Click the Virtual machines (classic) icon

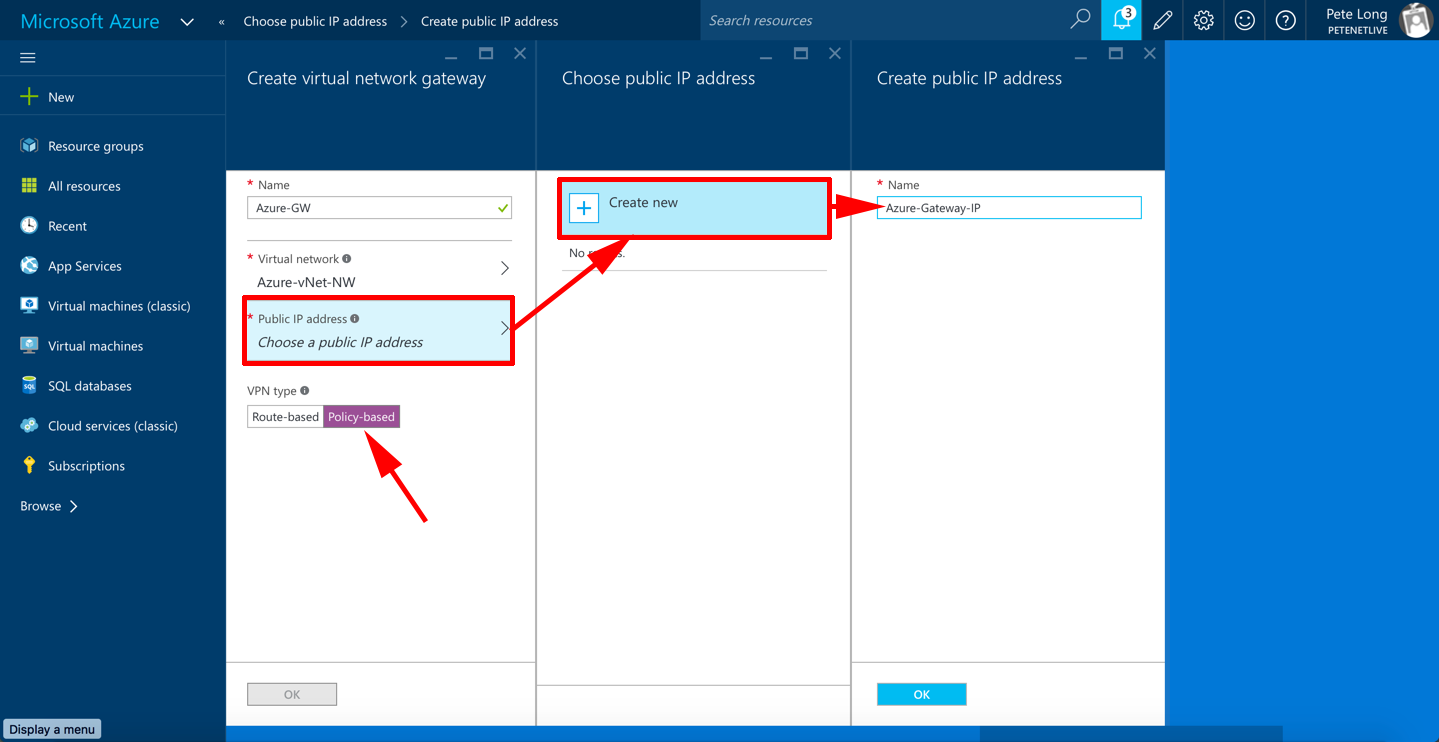tap(29, 306)
